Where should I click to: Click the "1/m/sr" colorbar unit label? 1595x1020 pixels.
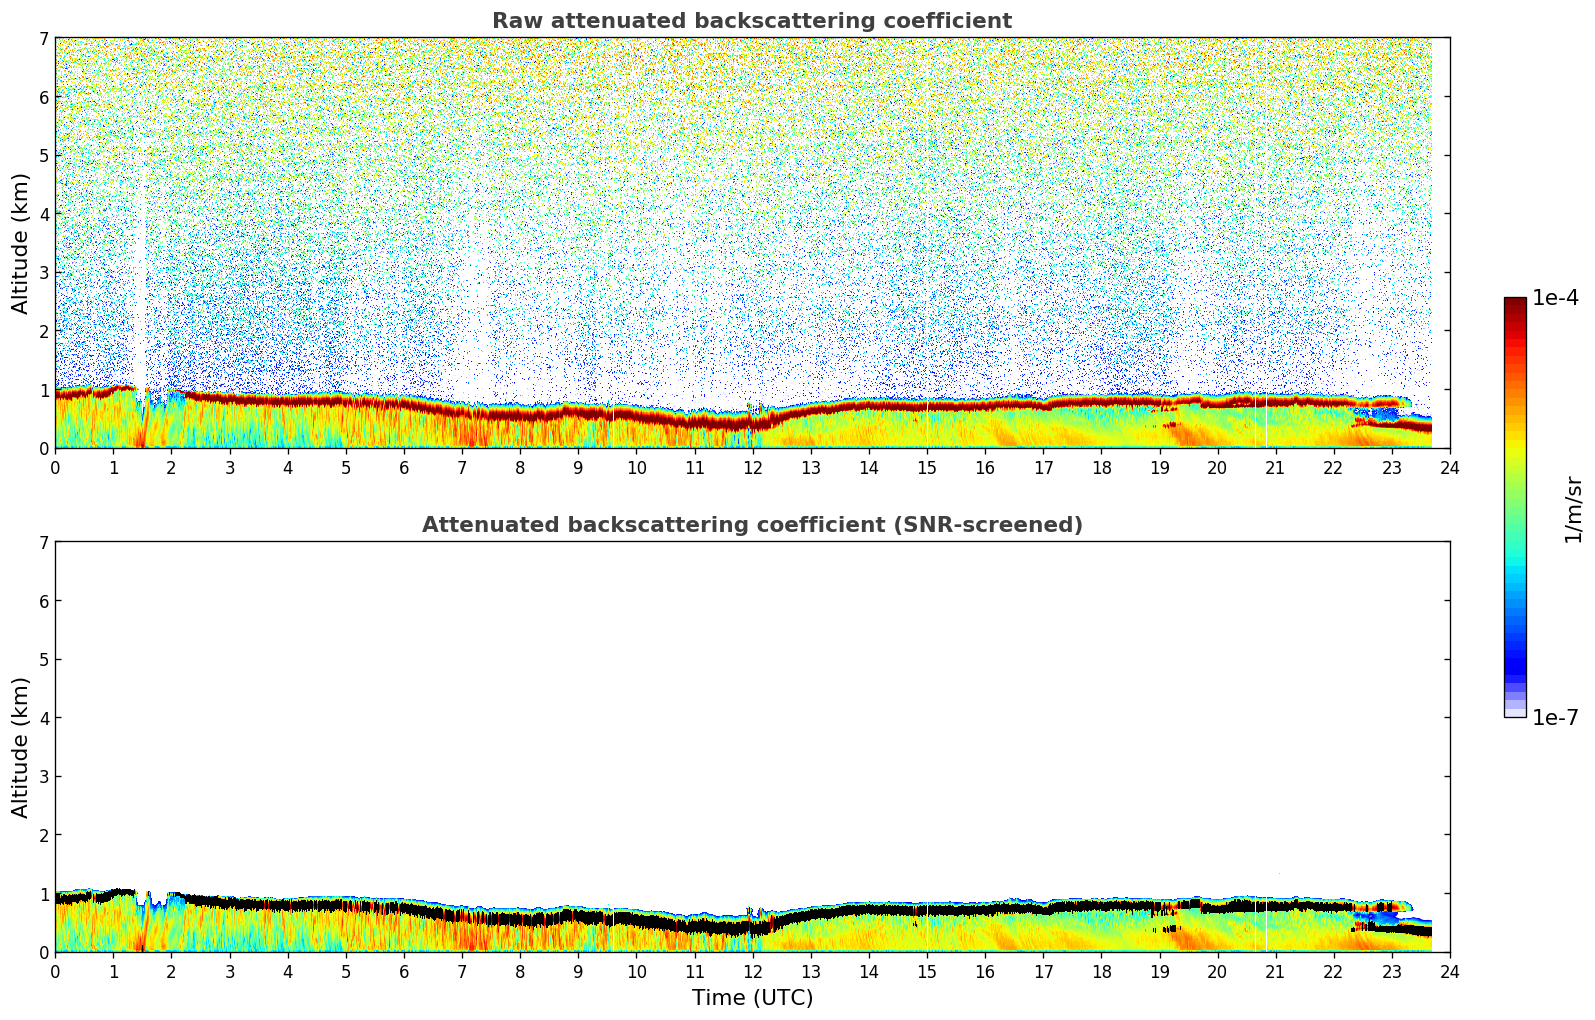[x=1573, y=508]
